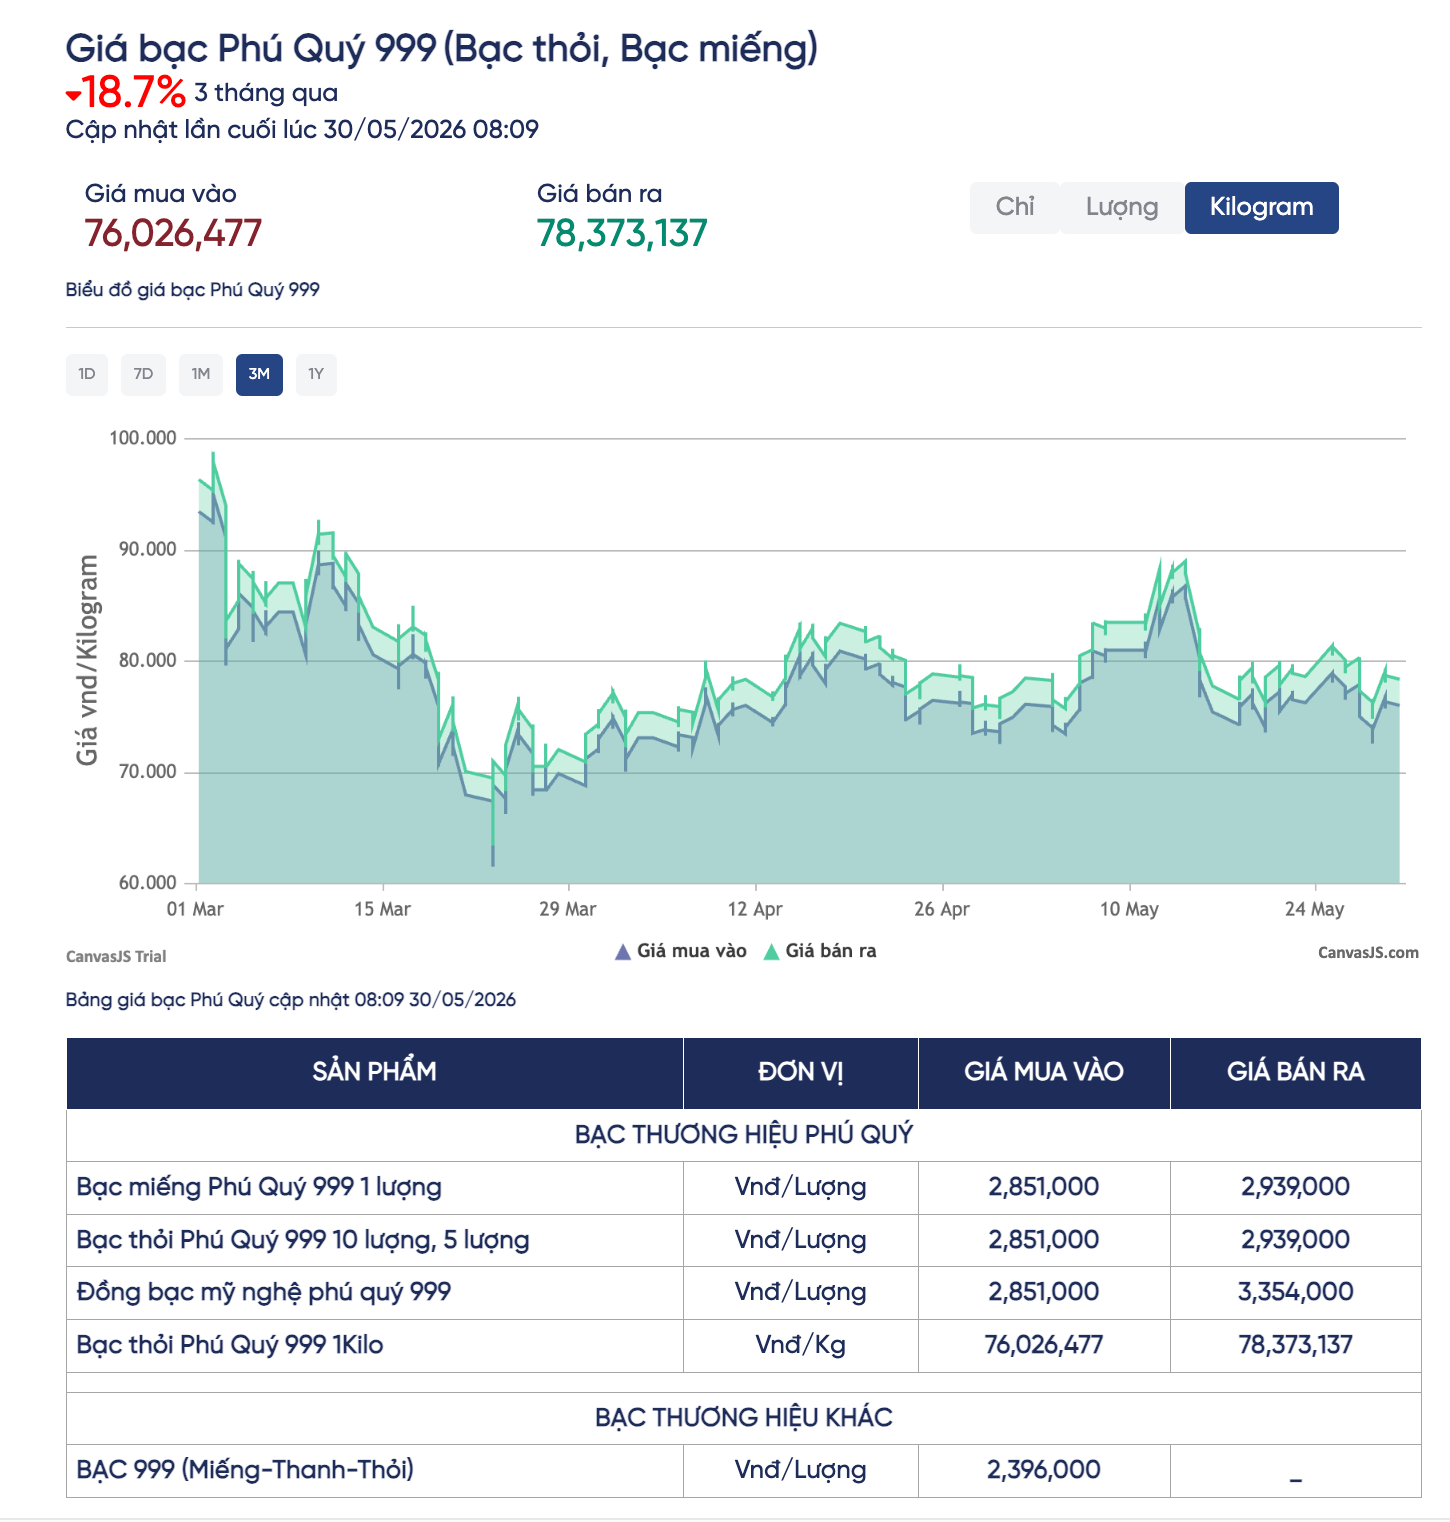
Task: Click the Giá bán ra legend triangle marker
Action: (x=771, y=952)
